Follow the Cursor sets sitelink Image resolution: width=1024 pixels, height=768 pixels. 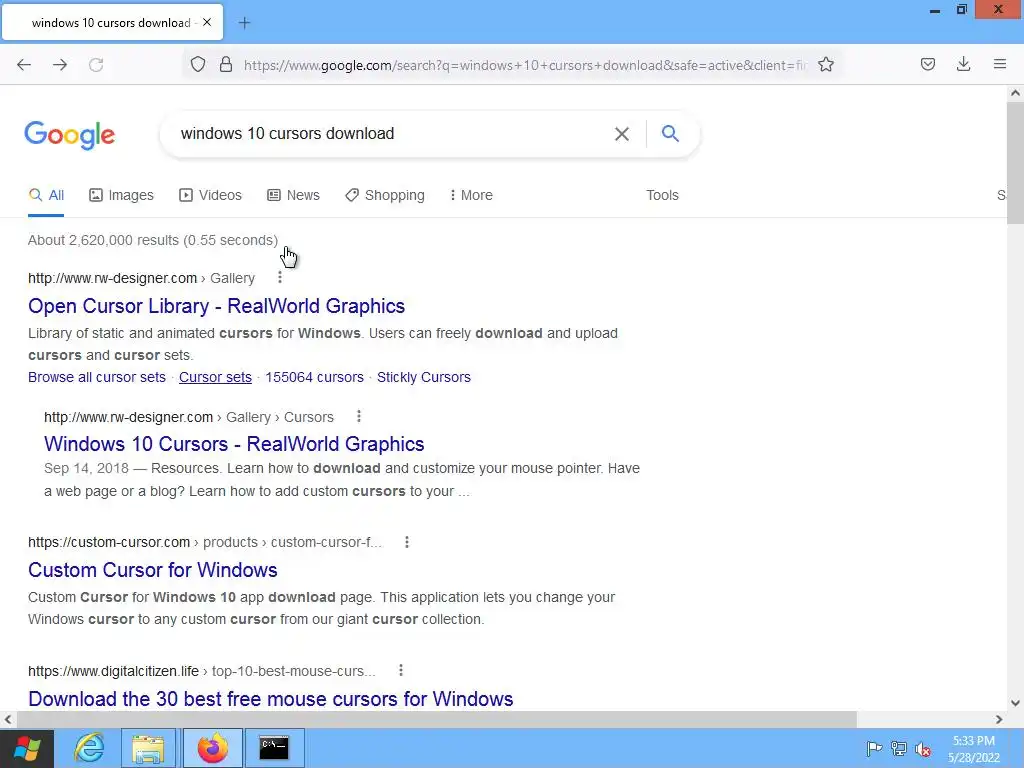216,377
